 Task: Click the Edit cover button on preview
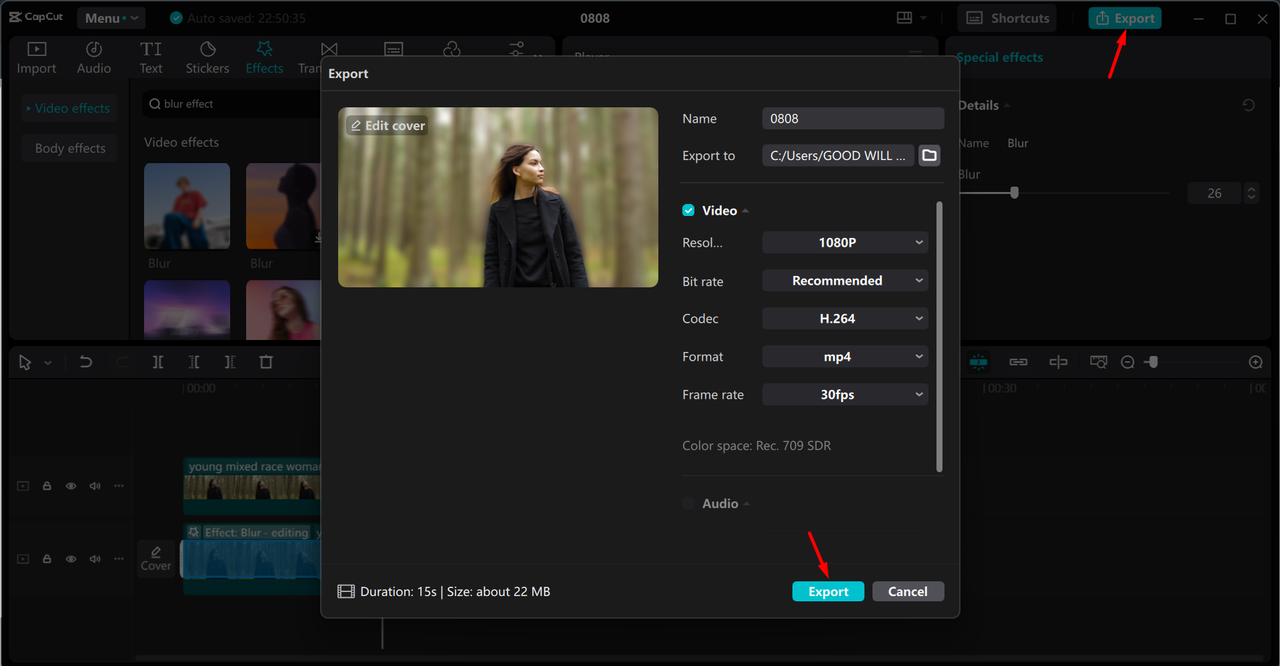point(387,125)
